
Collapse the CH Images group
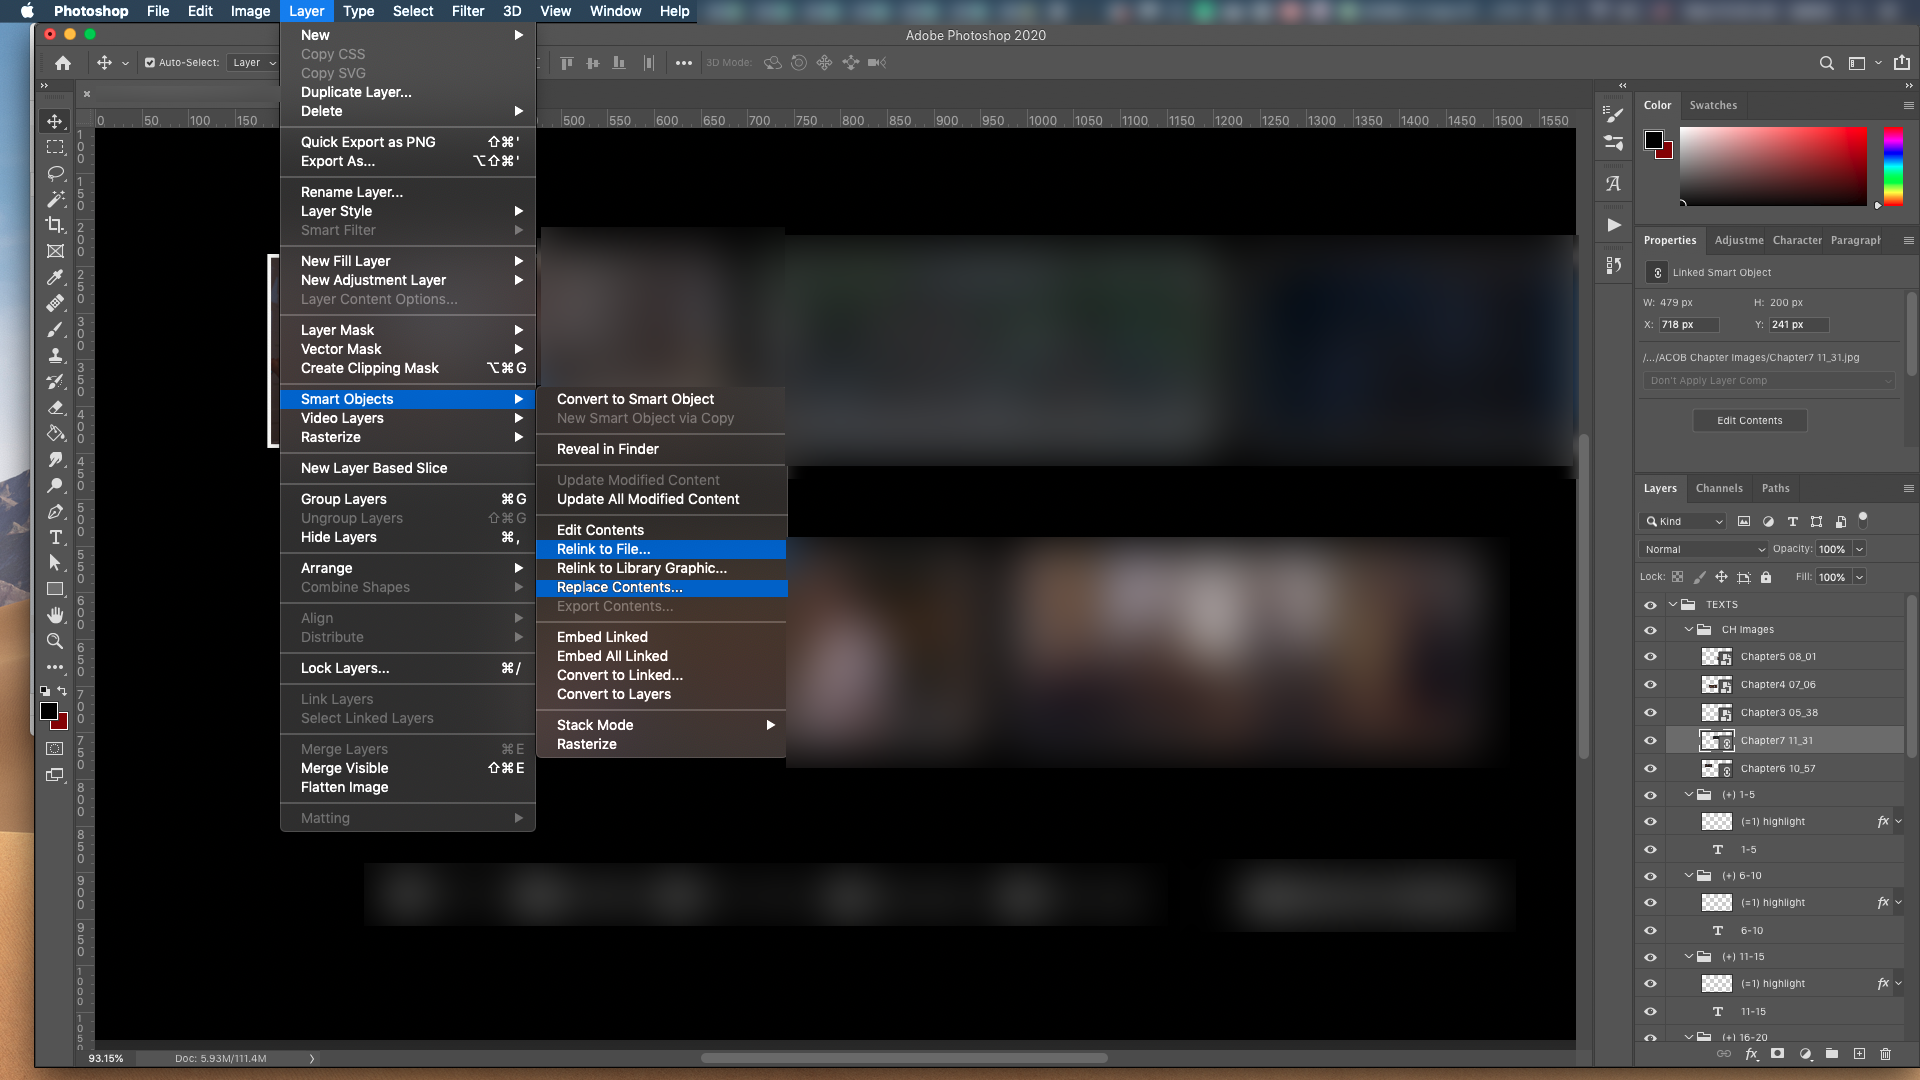click(1689, 630)
